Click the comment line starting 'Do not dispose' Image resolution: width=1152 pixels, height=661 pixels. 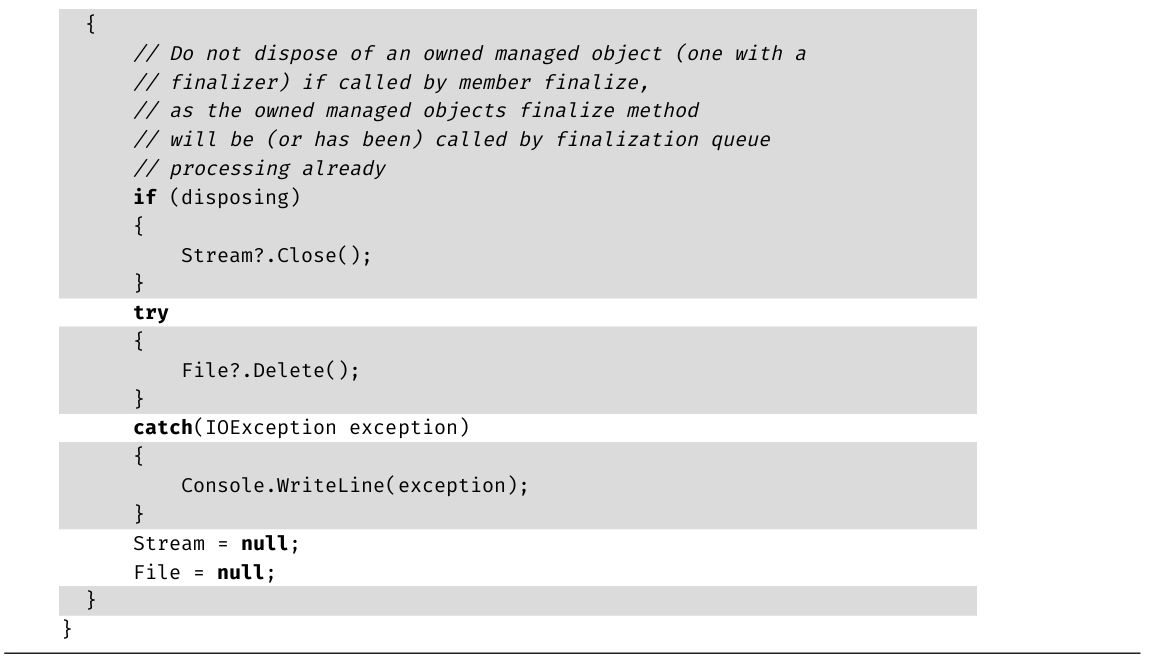[x=470, y=53]
